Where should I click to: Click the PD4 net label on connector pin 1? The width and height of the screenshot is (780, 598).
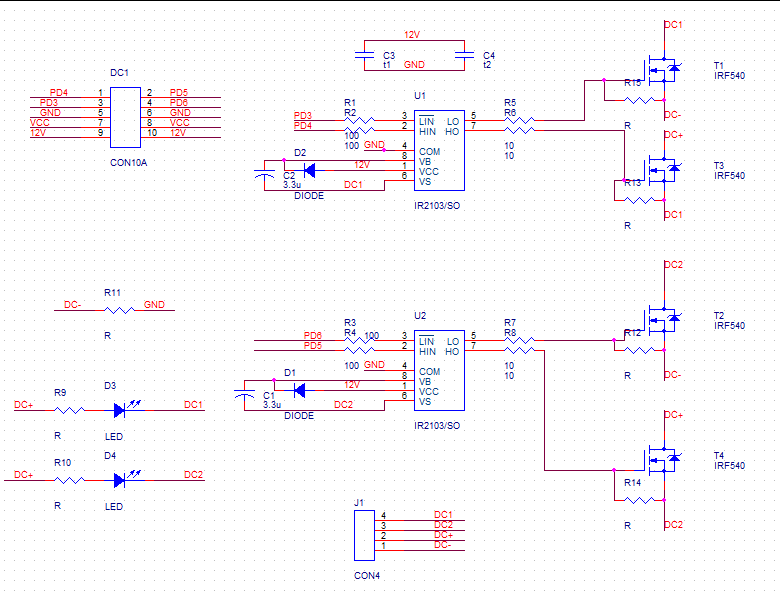pyautogui.click(x=59, y=93)
